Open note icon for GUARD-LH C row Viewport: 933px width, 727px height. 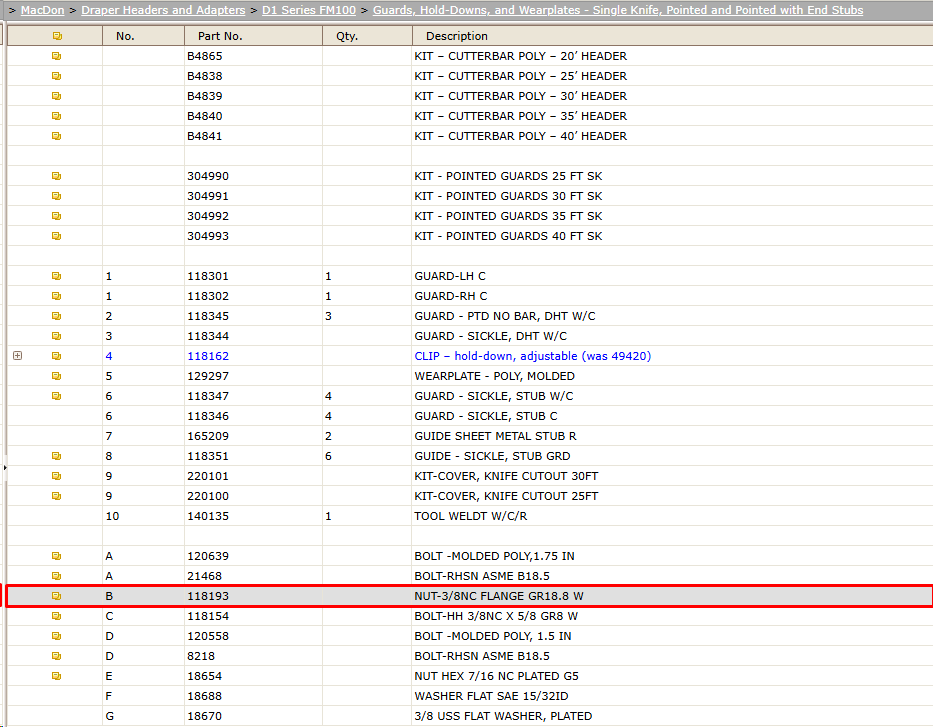(x=57, y=276)
